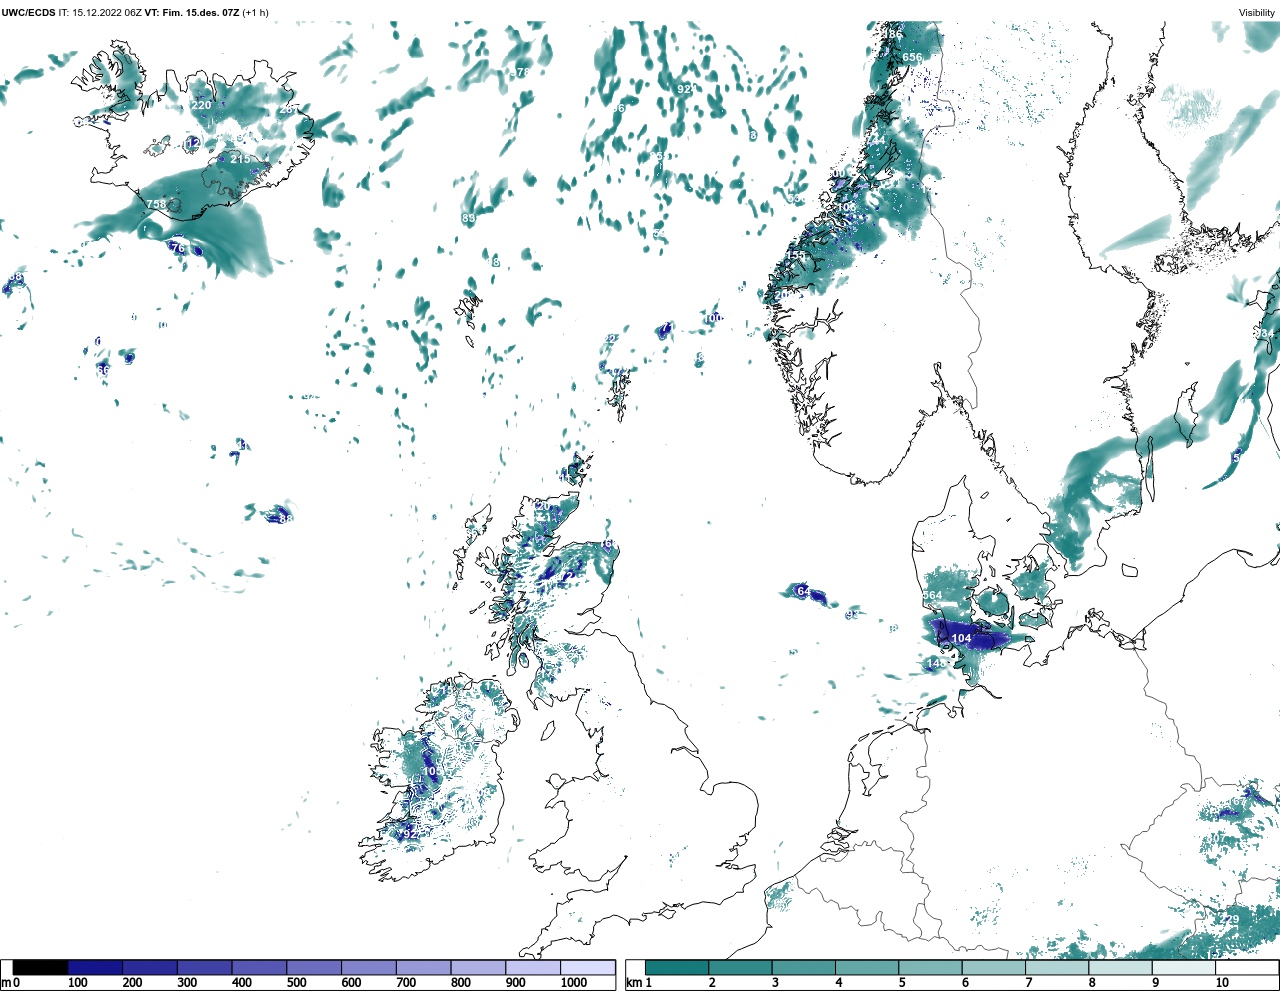The height and width of the screenshot is (991, 1280).
Task: Click the "186" value at the top of Norway
Action: [x=892, y=34]
